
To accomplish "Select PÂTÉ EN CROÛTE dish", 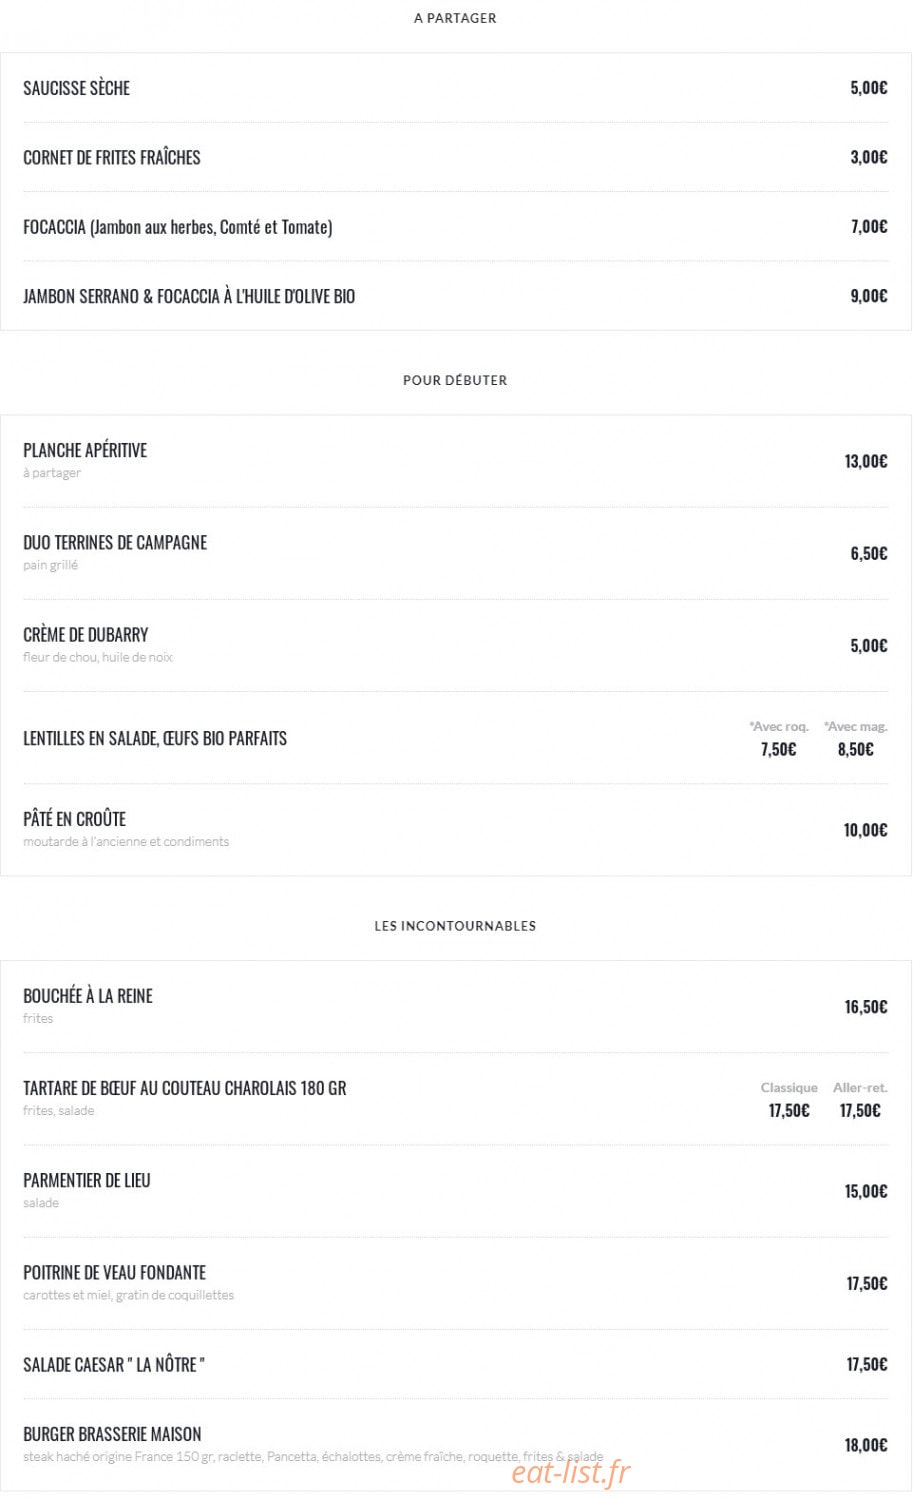I will (x=75, y=818).
